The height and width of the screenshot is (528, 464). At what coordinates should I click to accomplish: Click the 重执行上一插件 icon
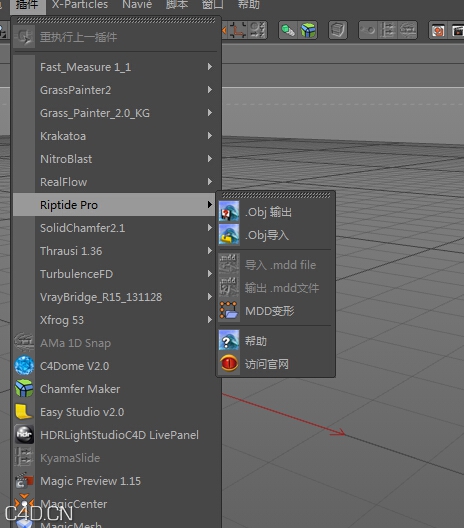pos(24,37)
